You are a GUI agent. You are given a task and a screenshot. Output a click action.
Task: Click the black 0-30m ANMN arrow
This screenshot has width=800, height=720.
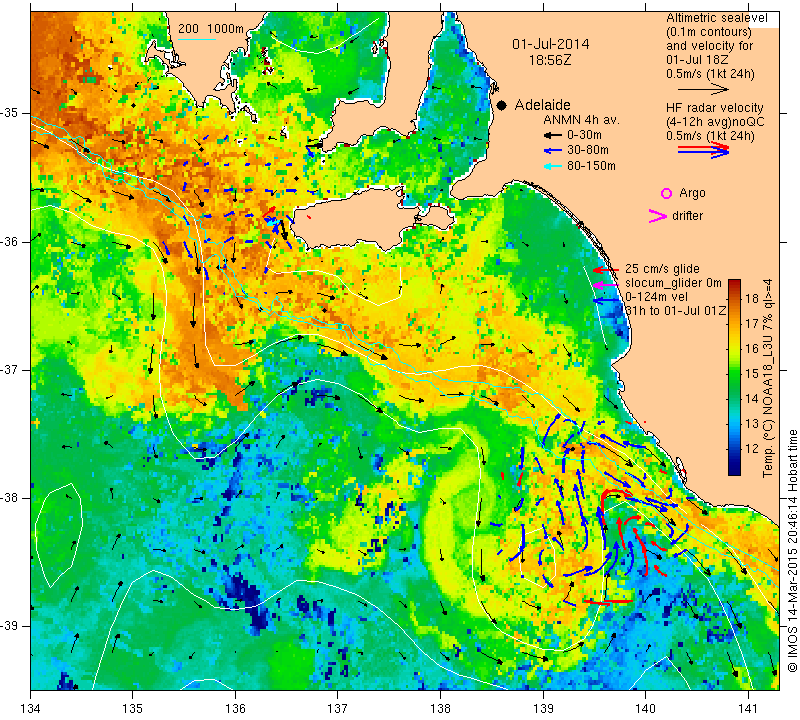click(553, 135)
